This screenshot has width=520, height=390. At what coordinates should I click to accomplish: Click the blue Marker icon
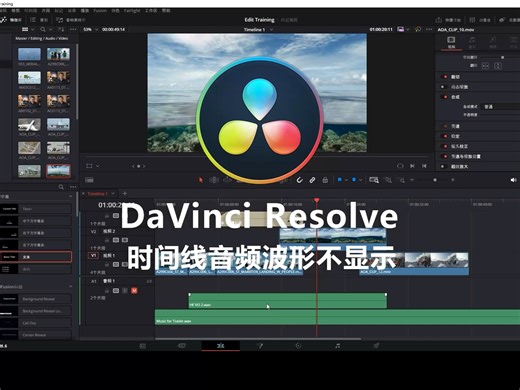pos(354,180)
